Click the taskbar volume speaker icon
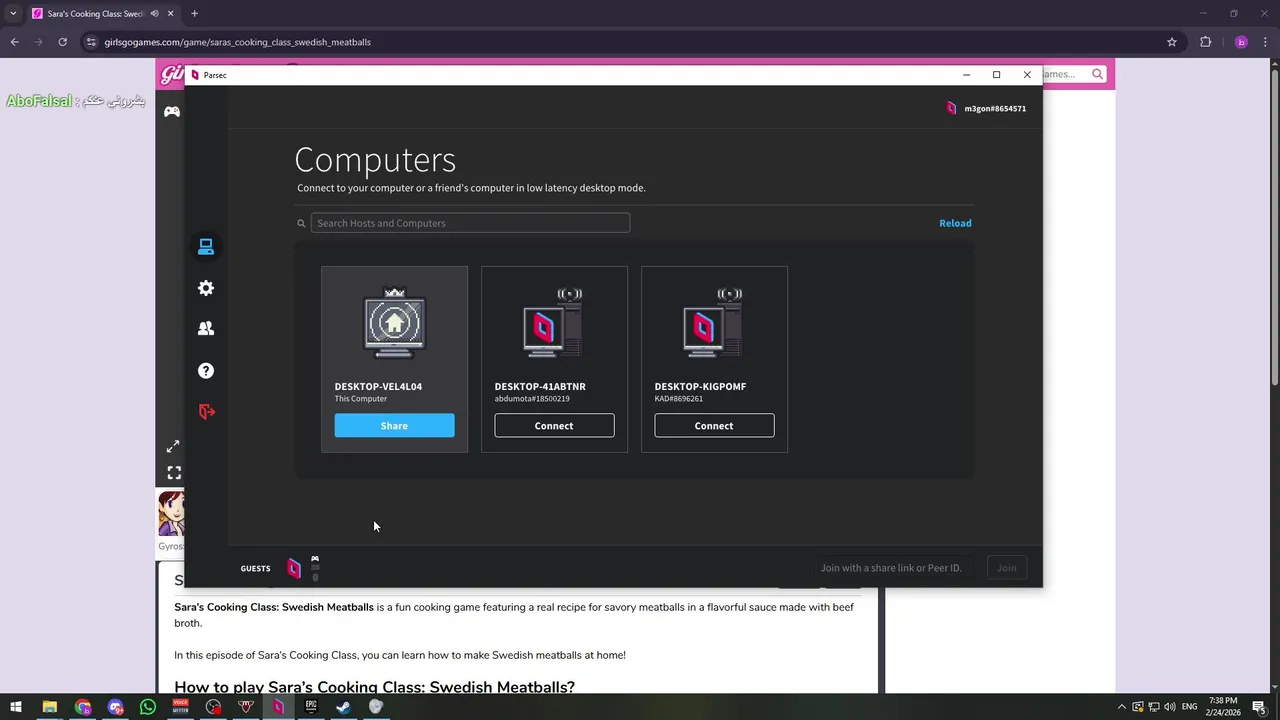1280x720 pixels. point(1169,707)
